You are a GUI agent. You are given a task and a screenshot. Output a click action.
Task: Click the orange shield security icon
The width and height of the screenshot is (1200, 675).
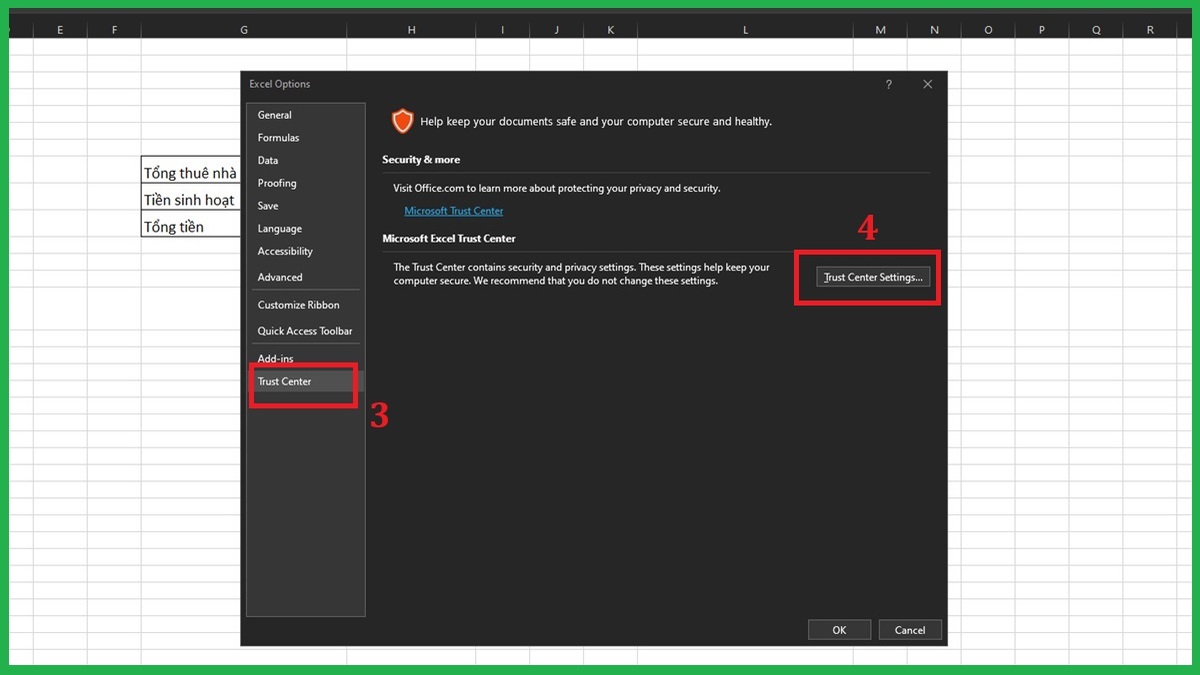click(x=402, y=122)
